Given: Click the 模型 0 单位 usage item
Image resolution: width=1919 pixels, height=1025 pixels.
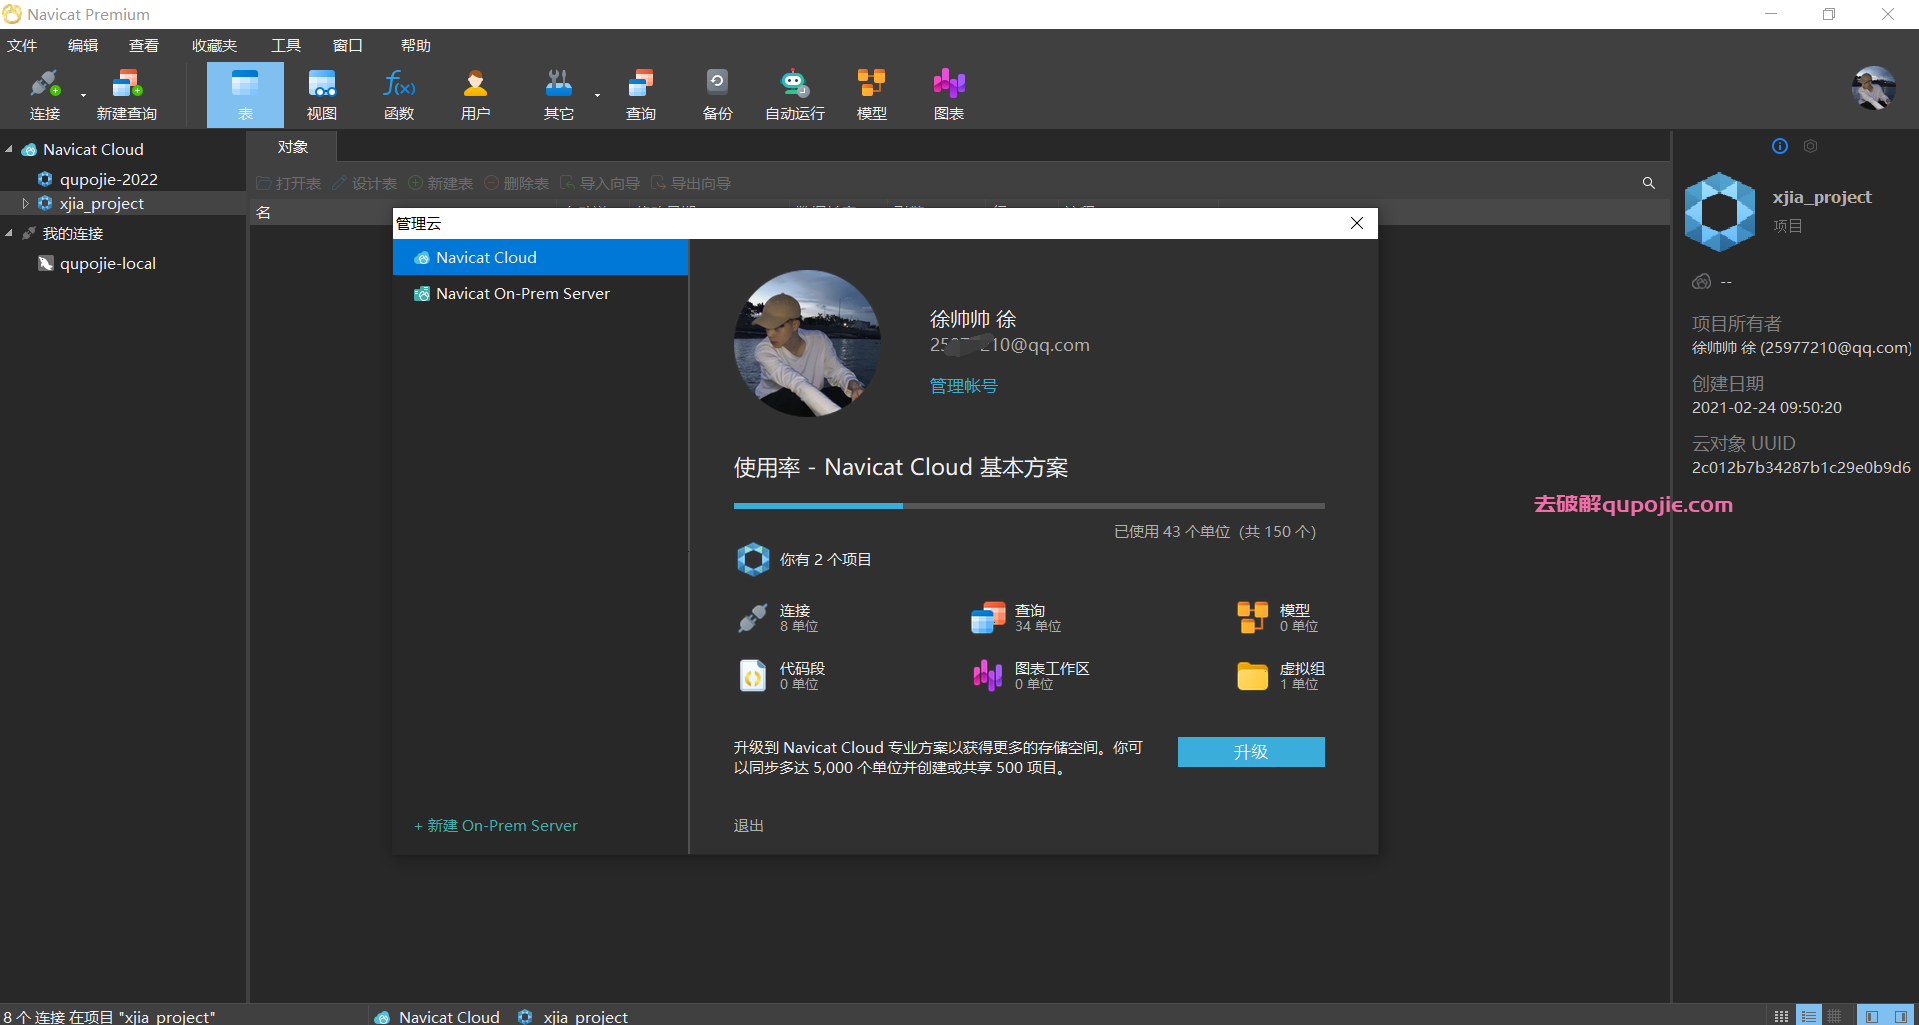Looking at the screenshot, I should point(1278,618).
